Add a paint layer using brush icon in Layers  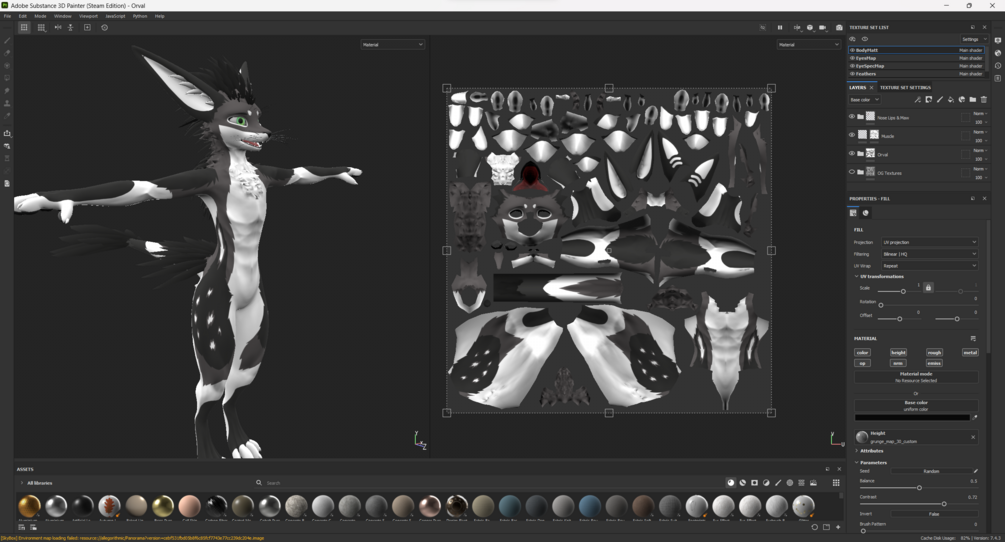tap(940, 99)
